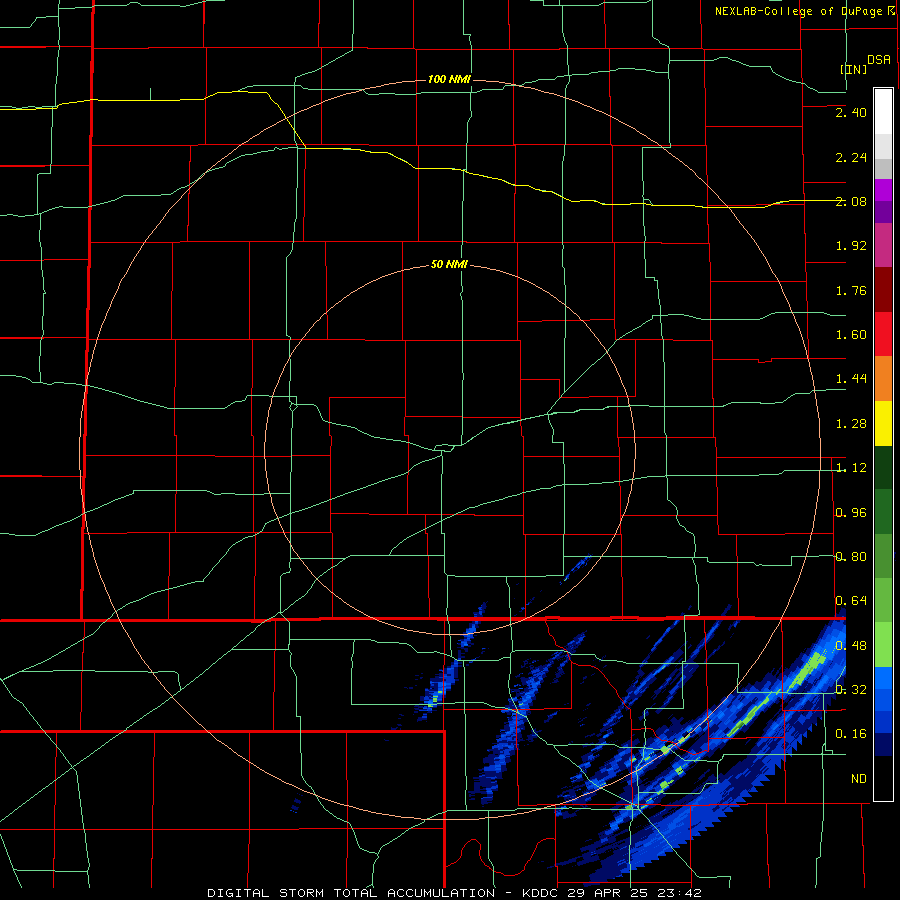Click the ND legend label
Viewport: 900px width, 900px height.
pos(859,779)
